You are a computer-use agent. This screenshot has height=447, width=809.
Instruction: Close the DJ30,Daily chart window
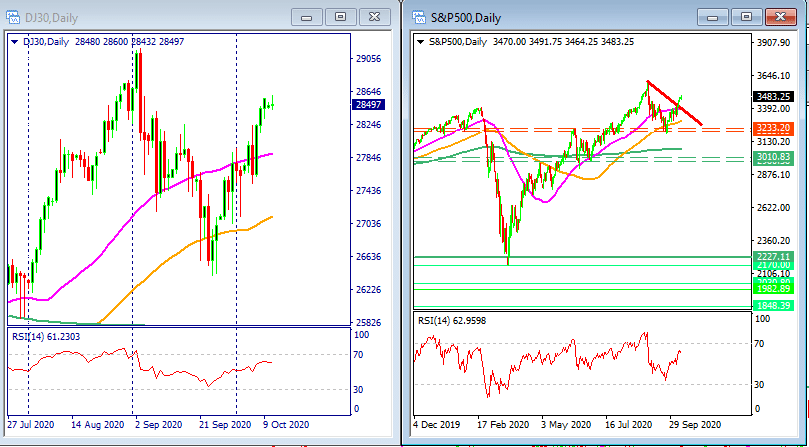click(374, 17)
